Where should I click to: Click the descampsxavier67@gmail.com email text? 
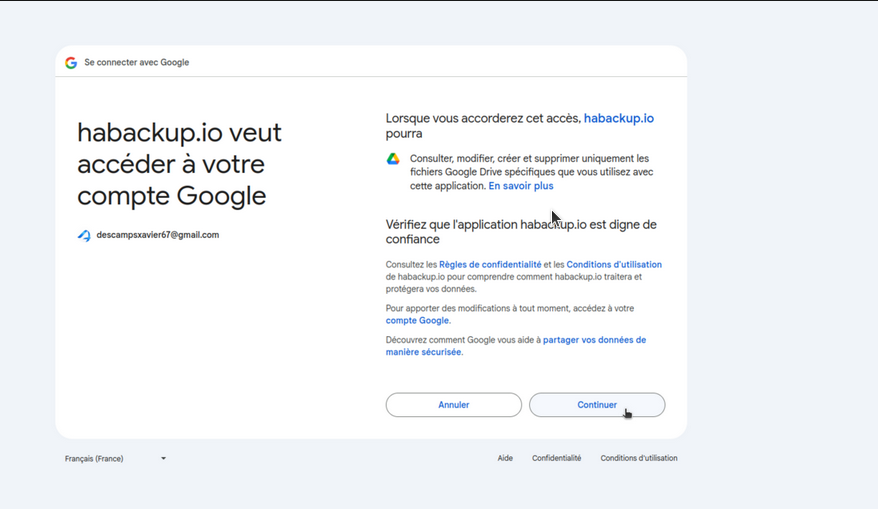(157, 235)
